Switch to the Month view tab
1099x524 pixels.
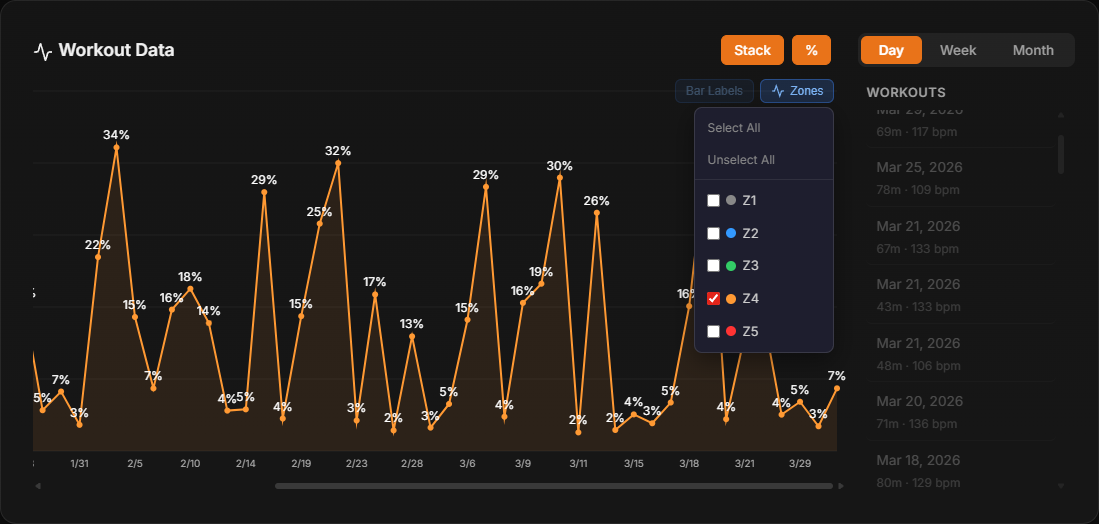1032,50
